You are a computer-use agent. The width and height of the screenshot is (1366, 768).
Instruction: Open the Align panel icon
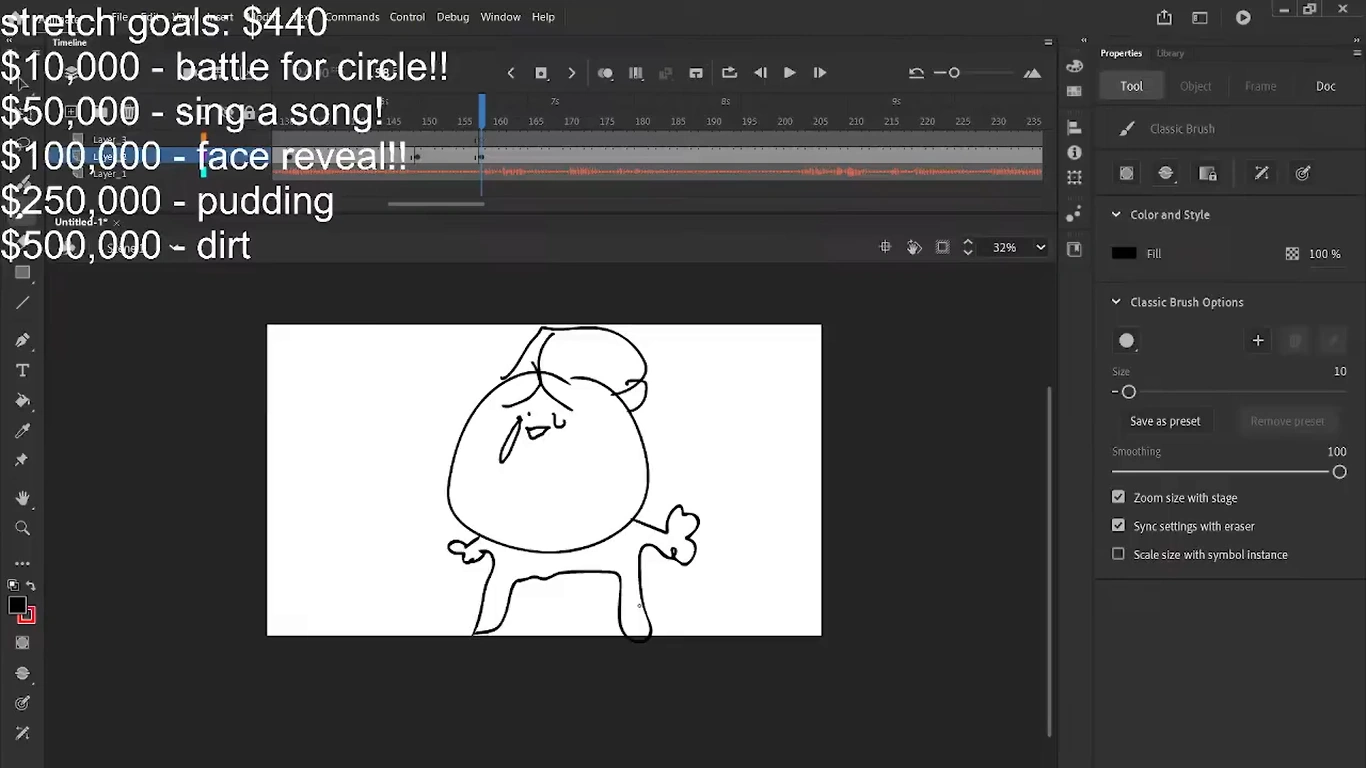tap(1074, 128)
